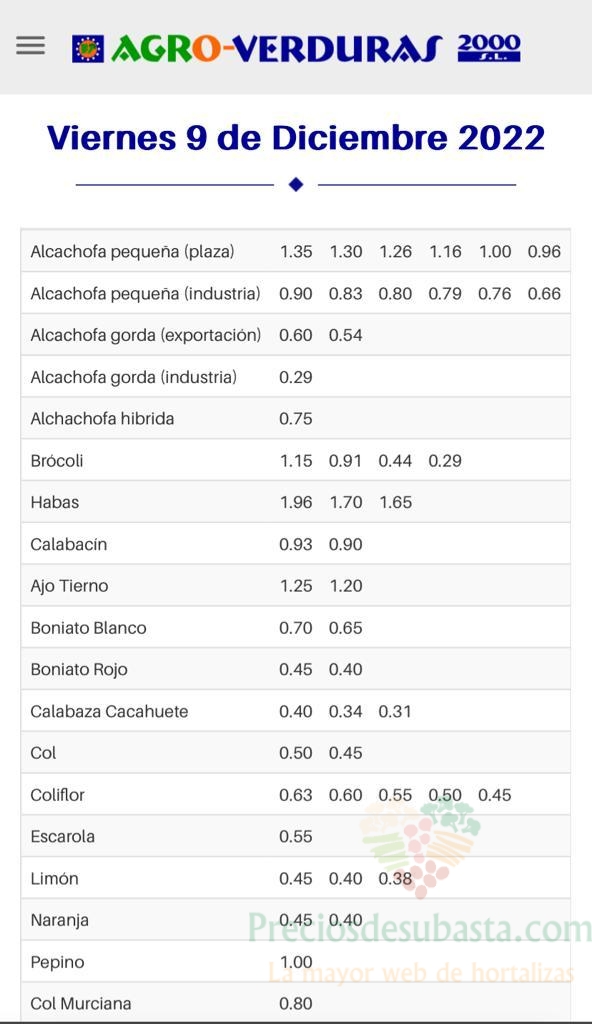The height and width of the screenshot is (1024, 592).
Task: Click the Habas price 1.96
Action: coord(296,502)
